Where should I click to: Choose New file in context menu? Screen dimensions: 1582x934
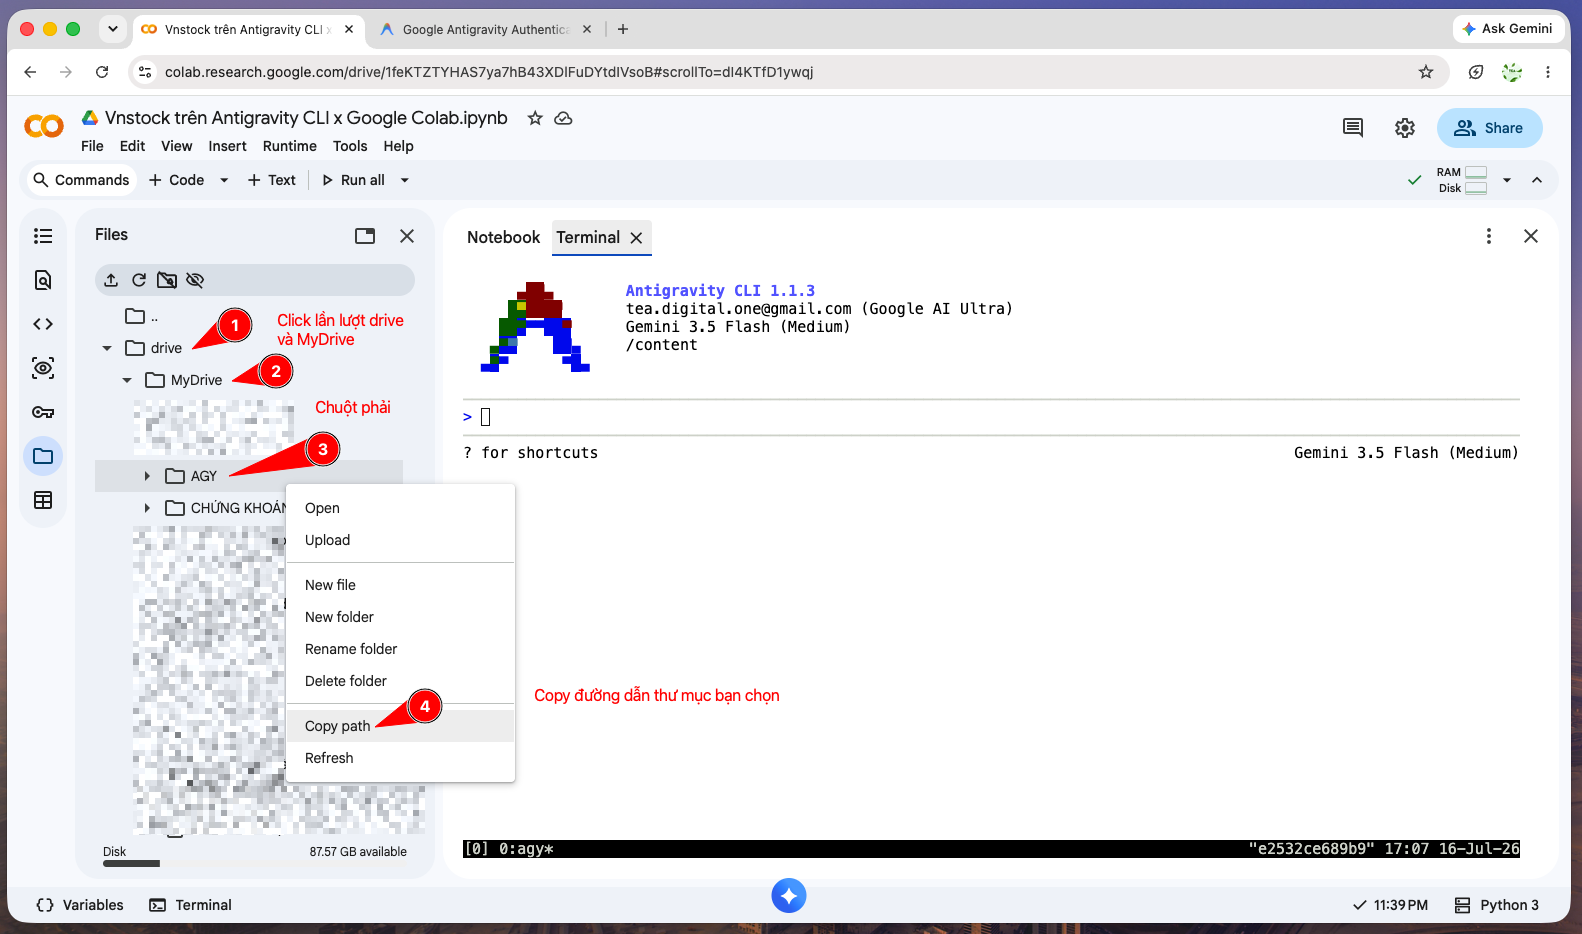(401, 585)
